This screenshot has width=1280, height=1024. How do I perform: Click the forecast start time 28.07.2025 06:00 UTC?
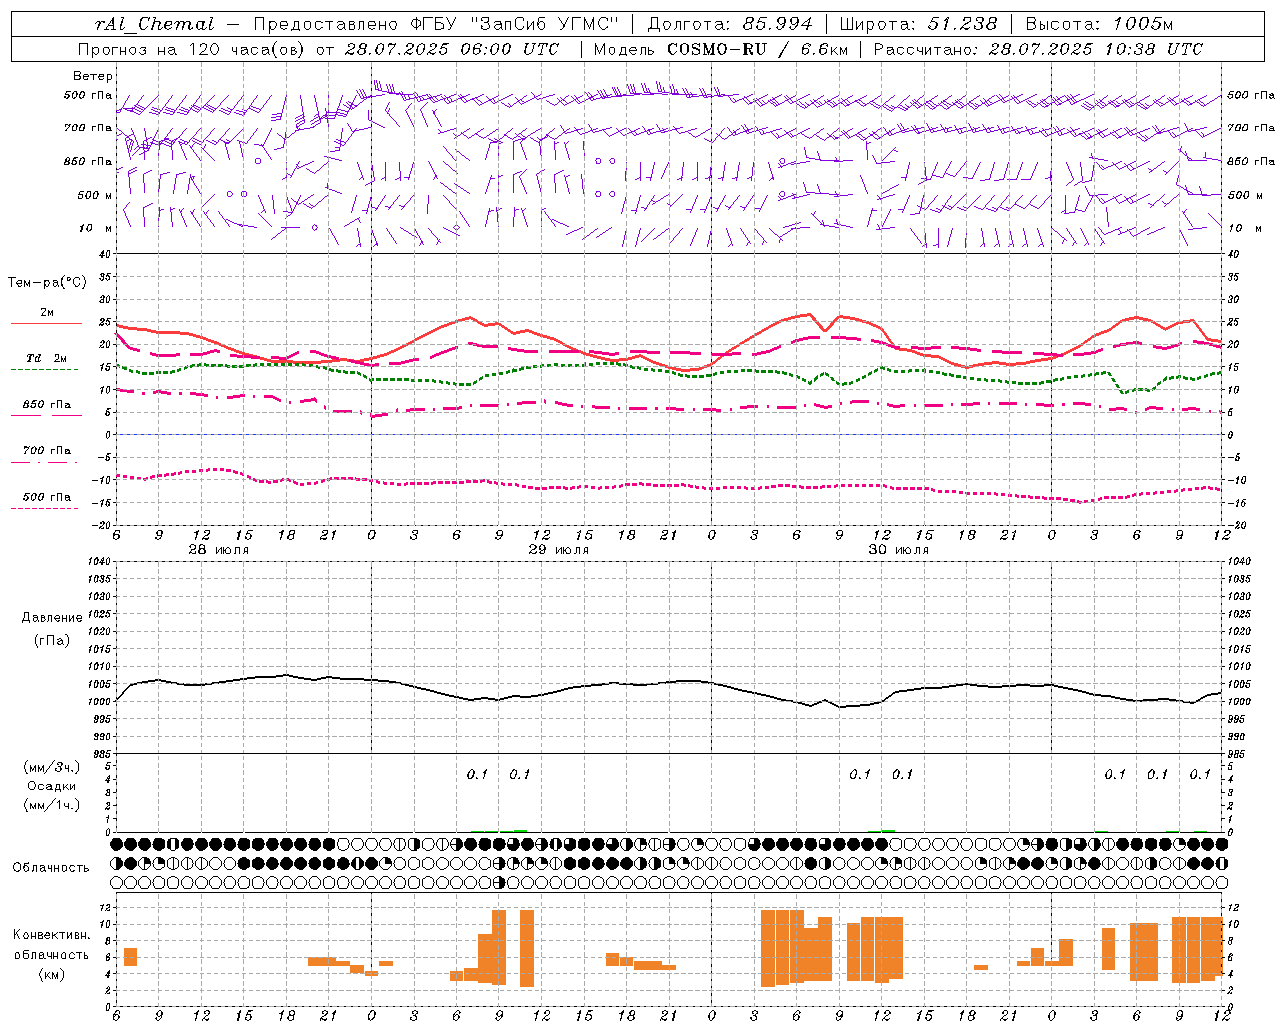click(x=452, y=49)
